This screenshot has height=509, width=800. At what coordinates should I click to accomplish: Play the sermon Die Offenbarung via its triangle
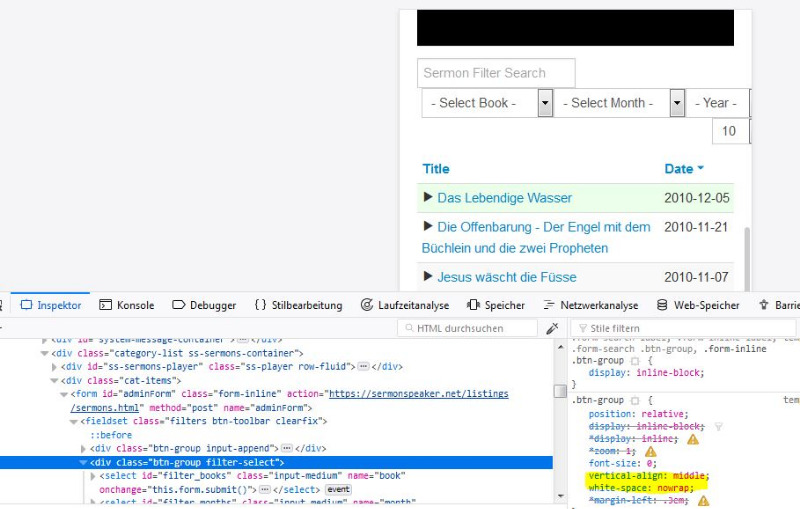428,226
